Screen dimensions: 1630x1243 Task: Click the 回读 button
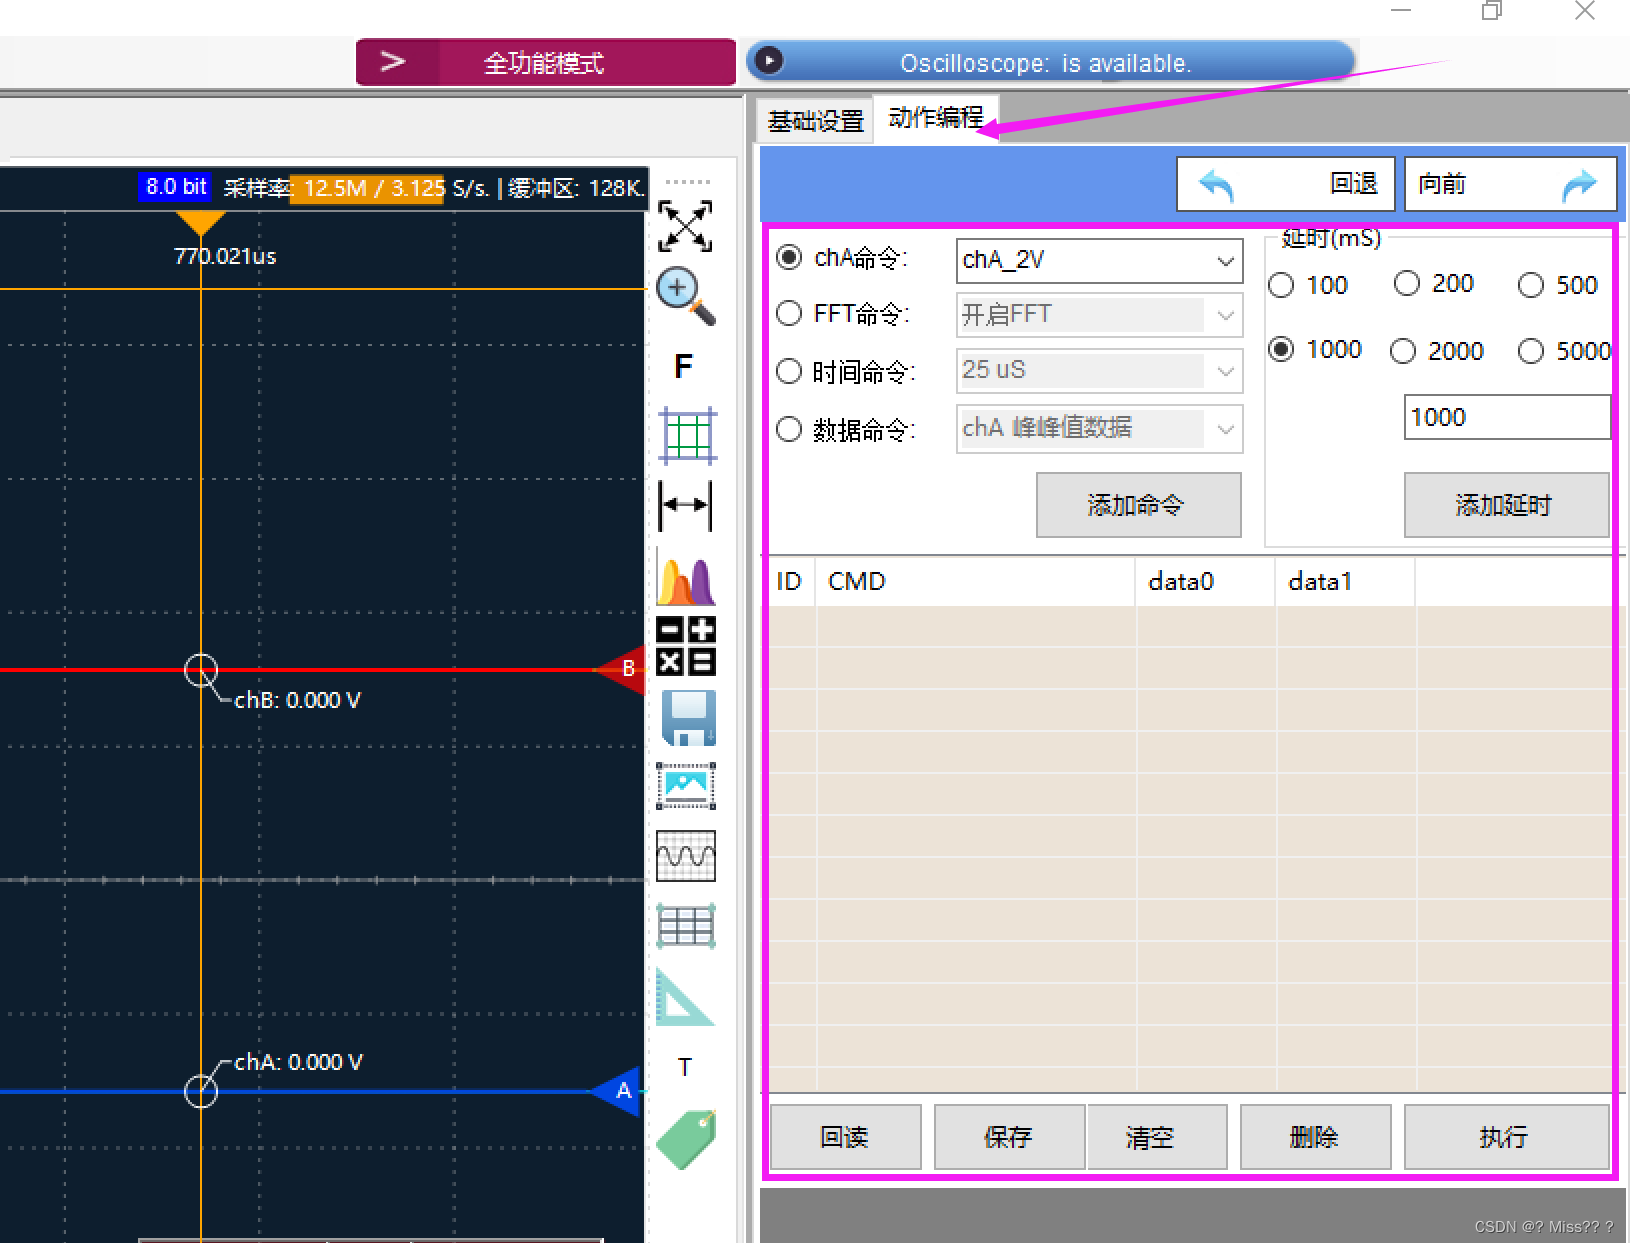coord(845,1137)
